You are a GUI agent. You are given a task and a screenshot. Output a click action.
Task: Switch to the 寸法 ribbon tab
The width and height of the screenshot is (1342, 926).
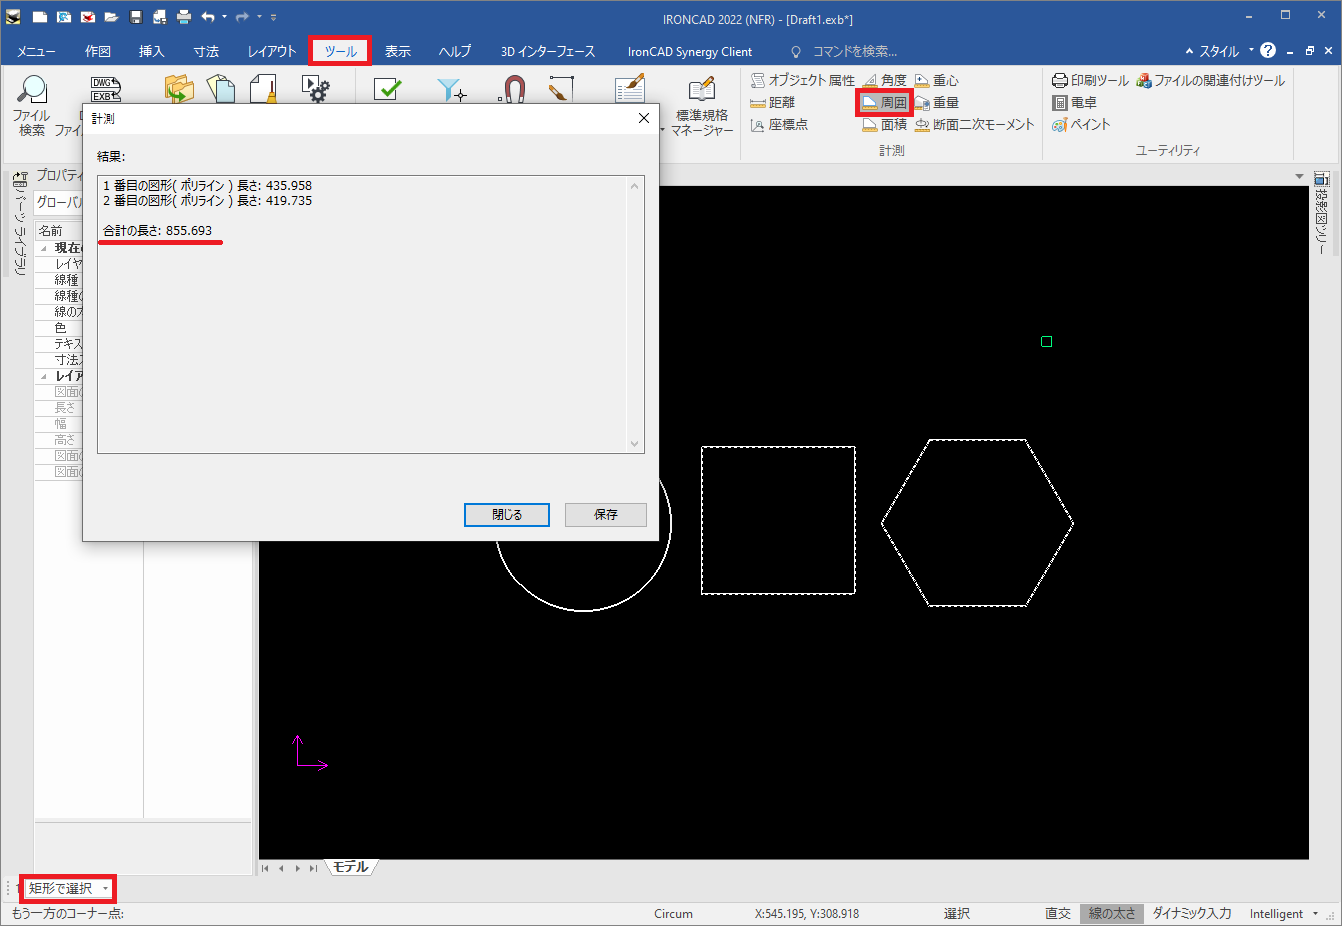206,51
